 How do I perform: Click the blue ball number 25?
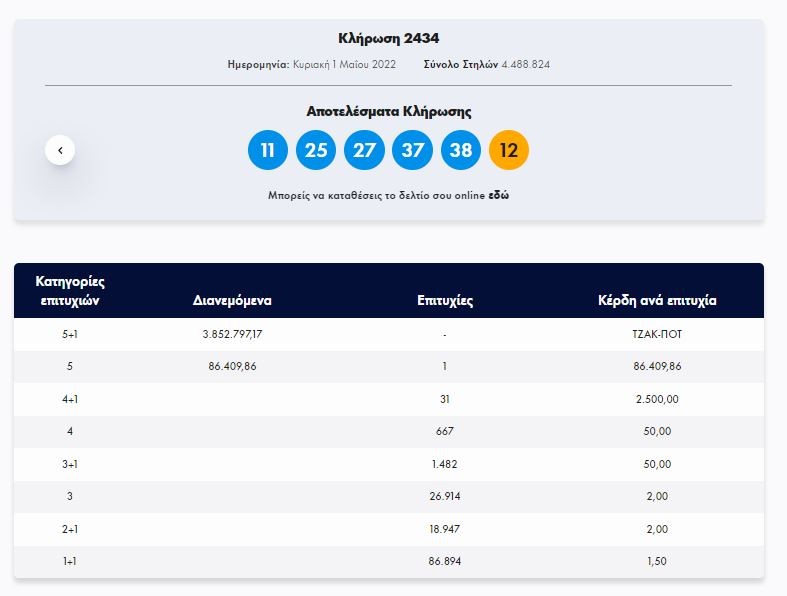[x=316, y=150]
